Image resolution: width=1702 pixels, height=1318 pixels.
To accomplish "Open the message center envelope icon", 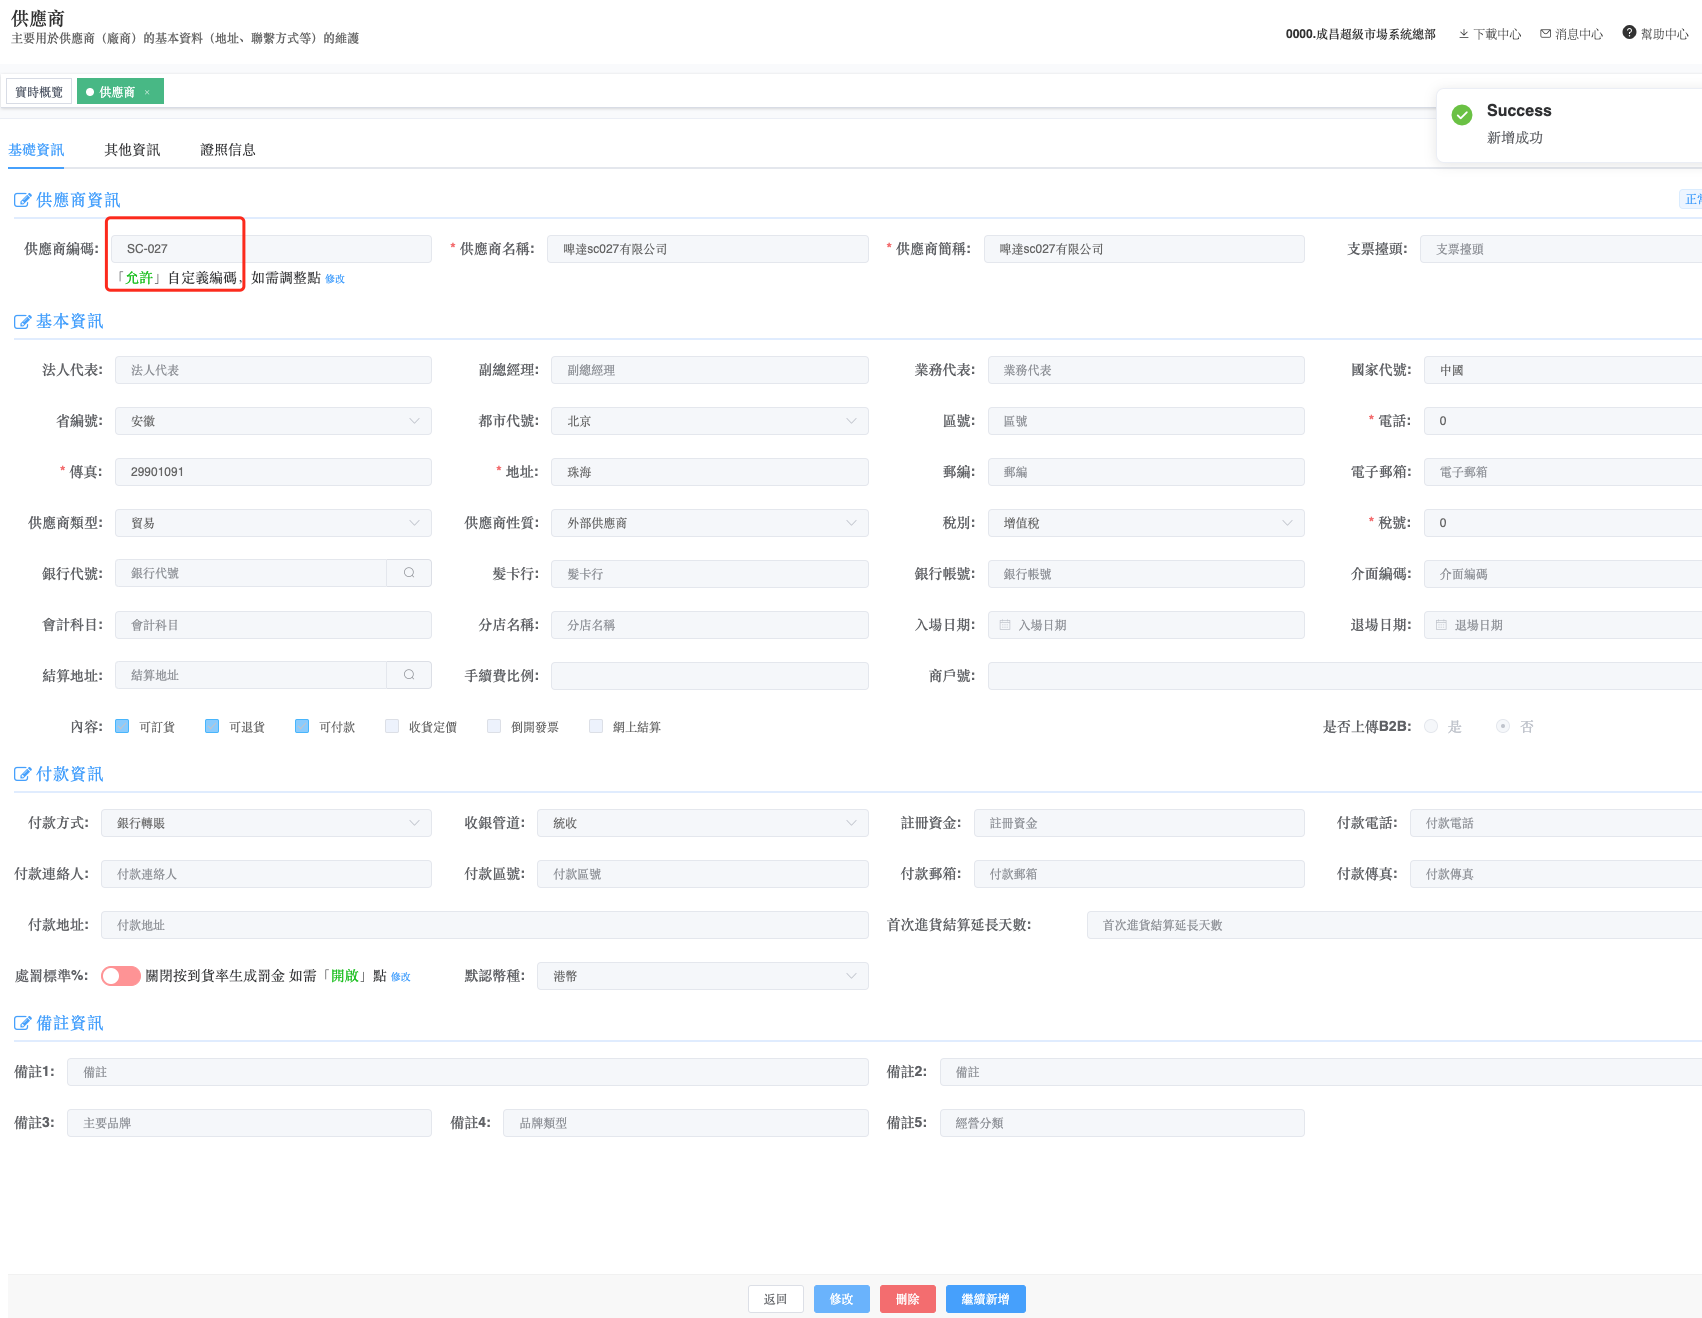I will pos(1546,34).
